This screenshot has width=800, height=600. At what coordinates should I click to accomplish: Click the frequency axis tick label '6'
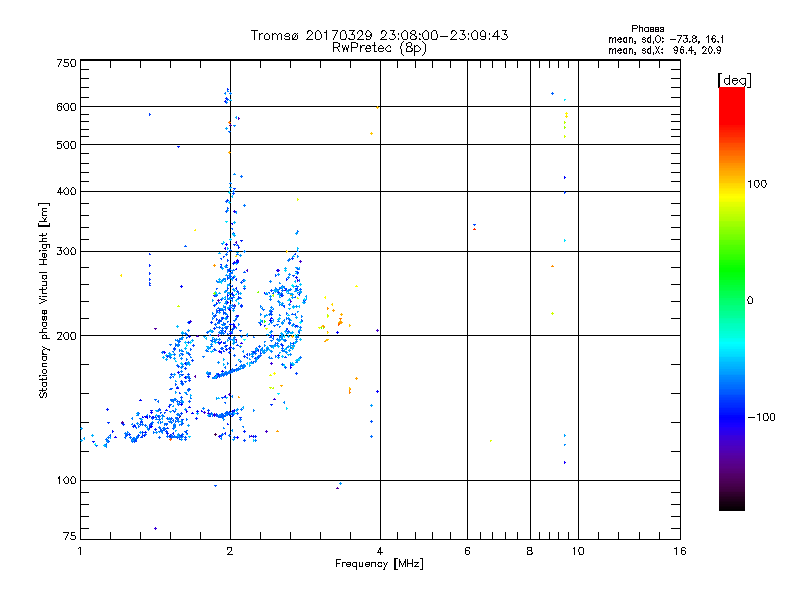[x=467, y=551]
